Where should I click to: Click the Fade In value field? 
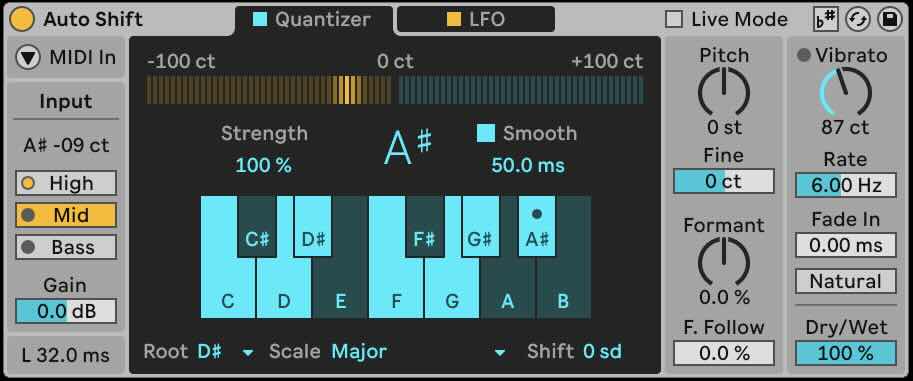845,245
